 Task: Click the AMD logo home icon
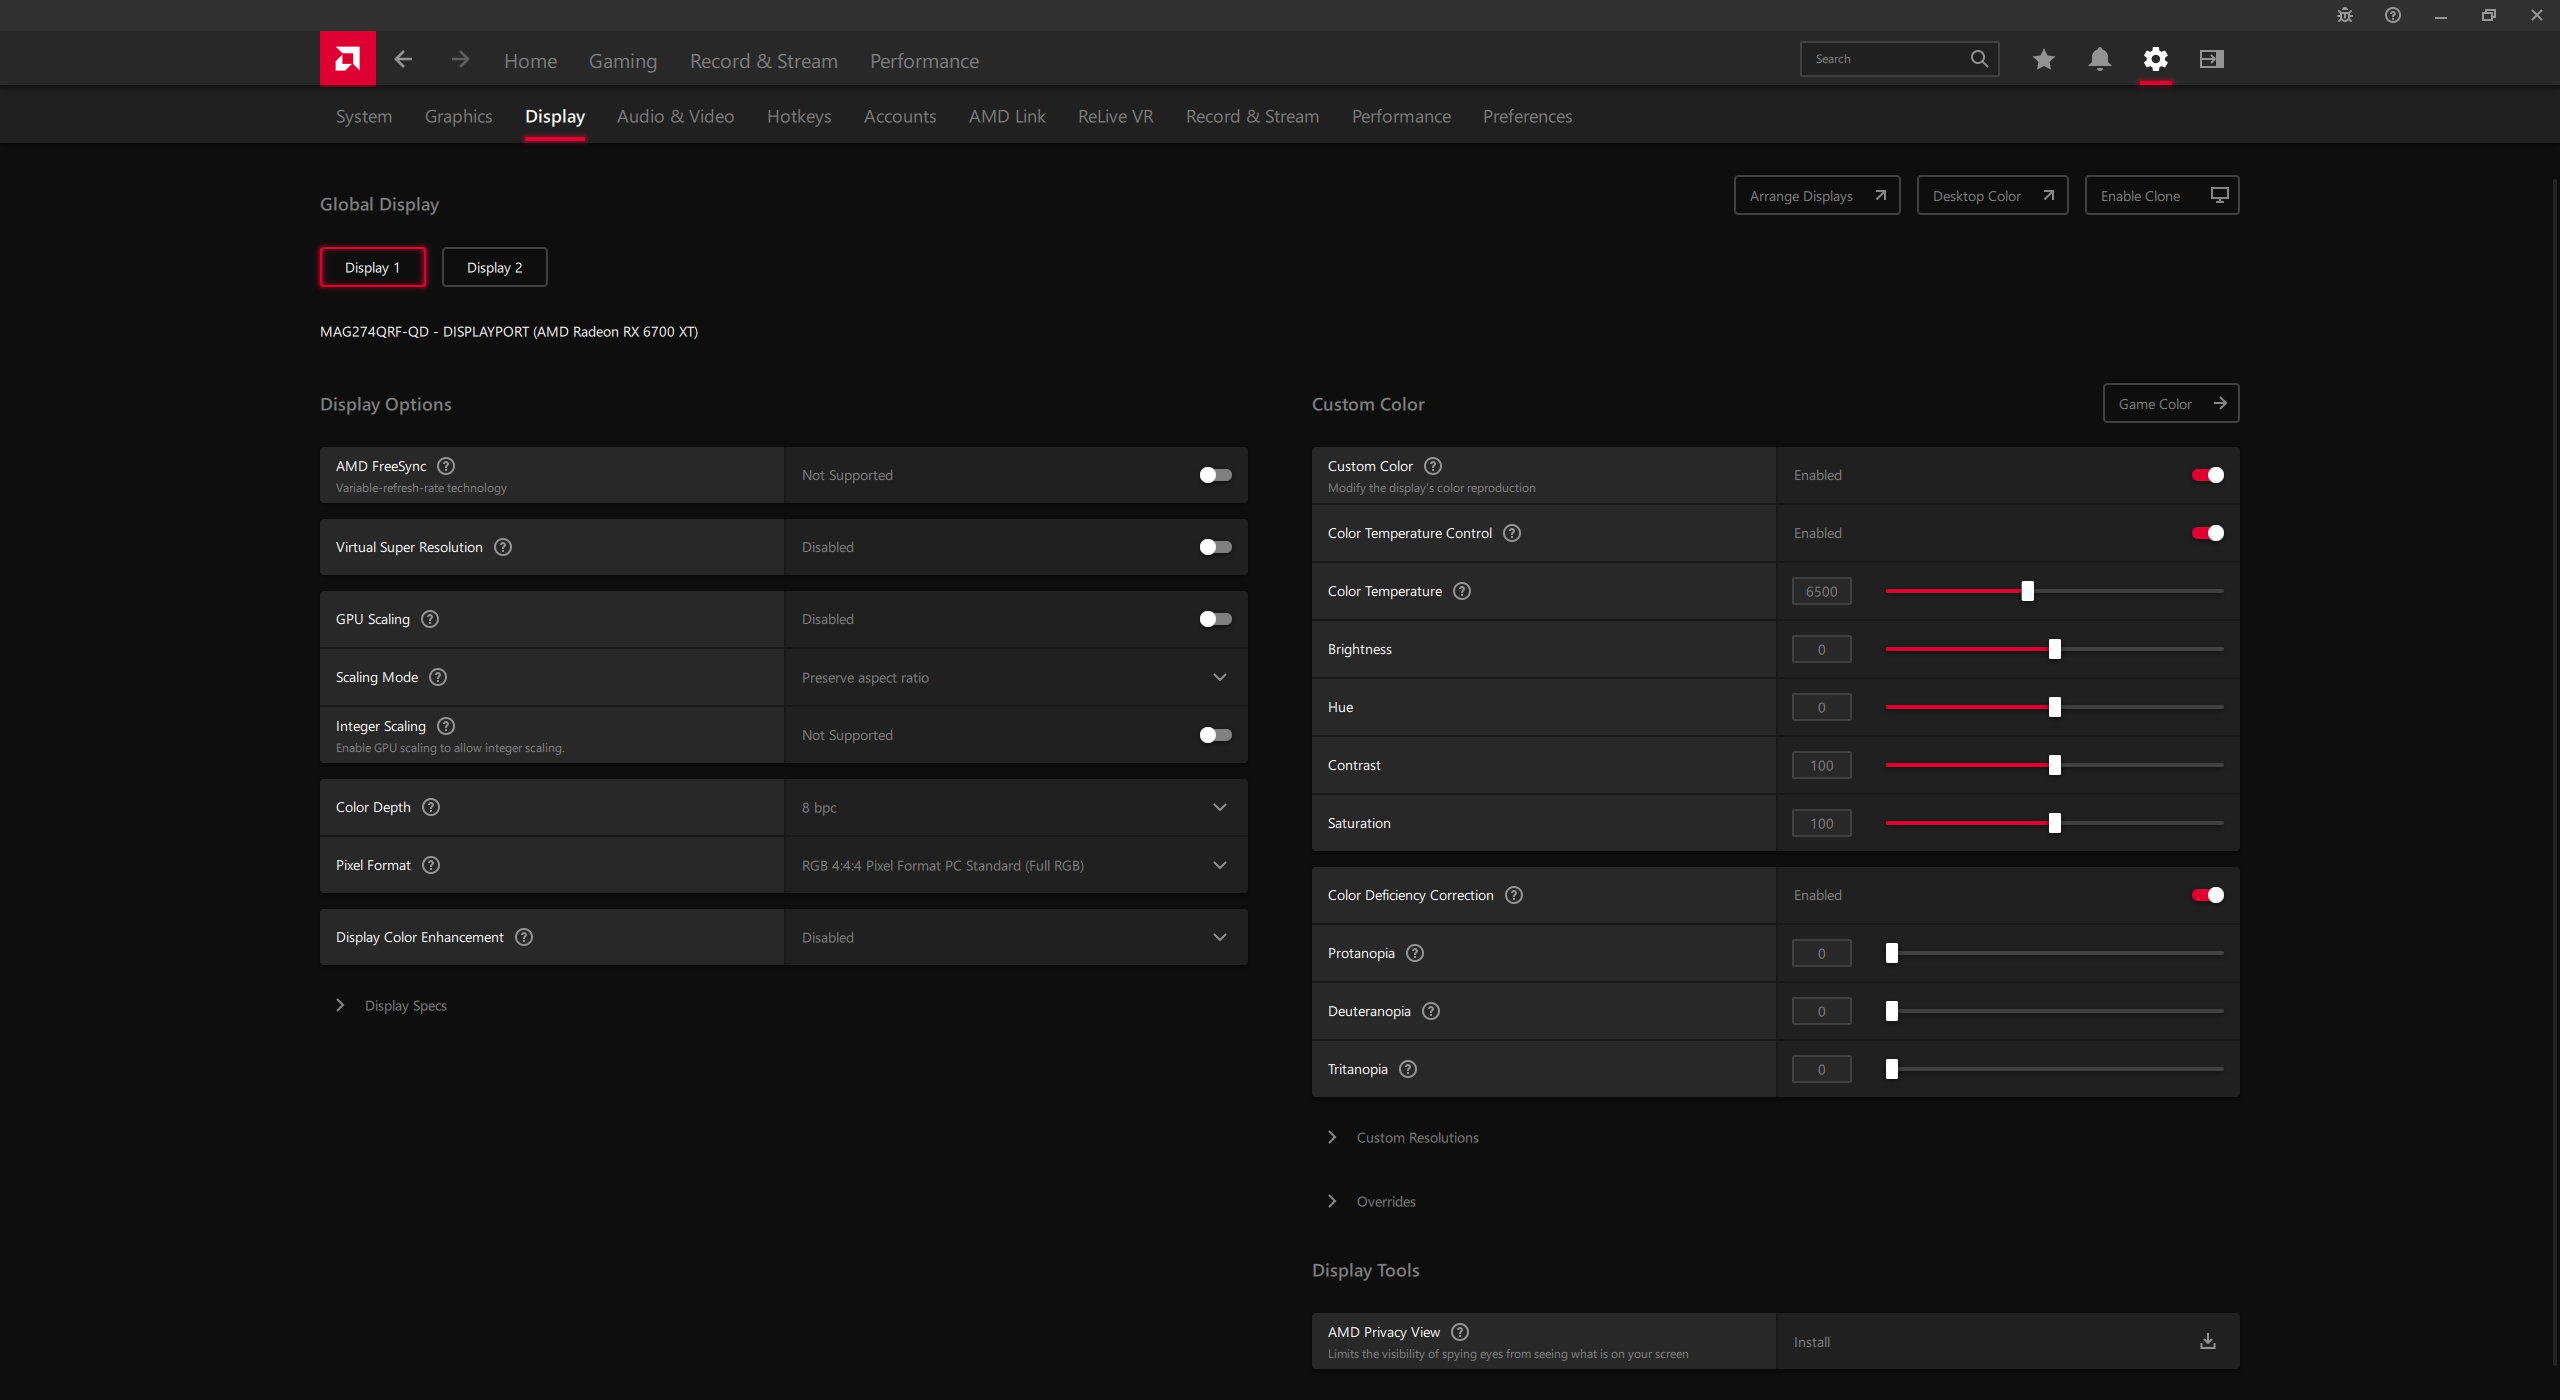(347, 59)
